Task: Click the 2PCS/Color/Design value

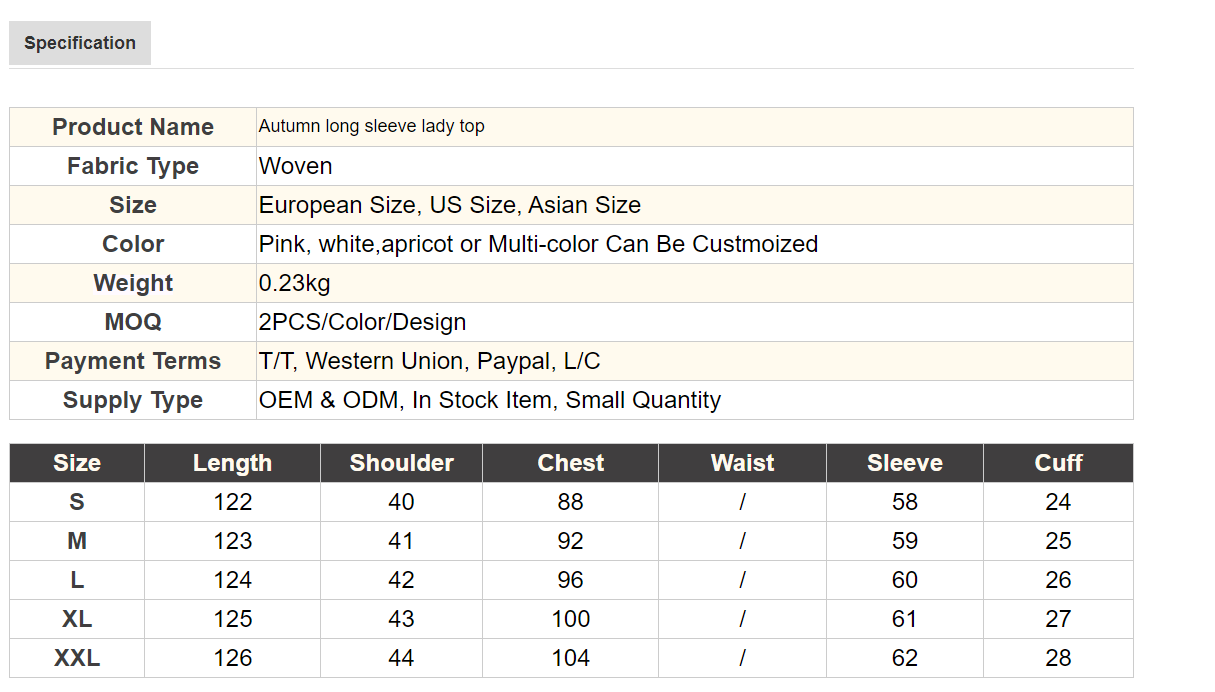Action: 362,322
